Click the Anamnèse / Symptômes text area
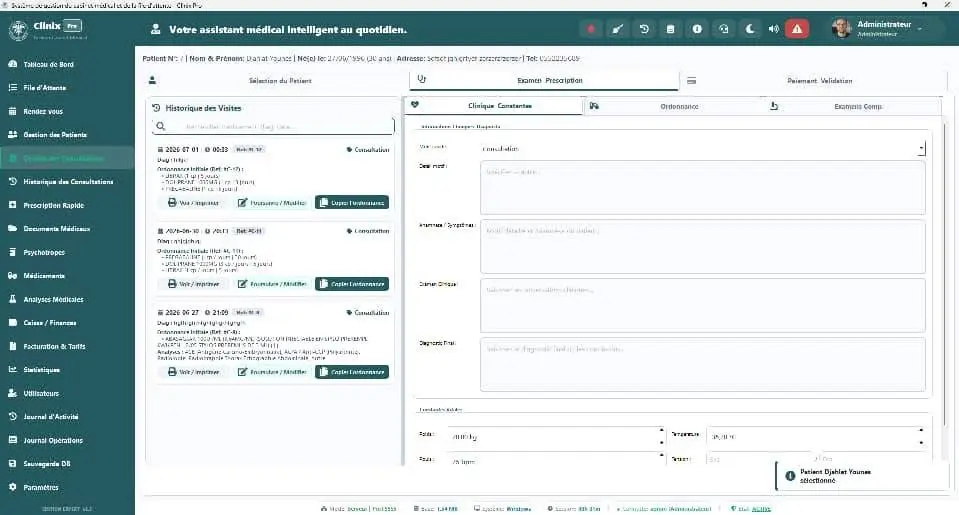The height and width of the screenshot is (515, 959). coord(703,246)
